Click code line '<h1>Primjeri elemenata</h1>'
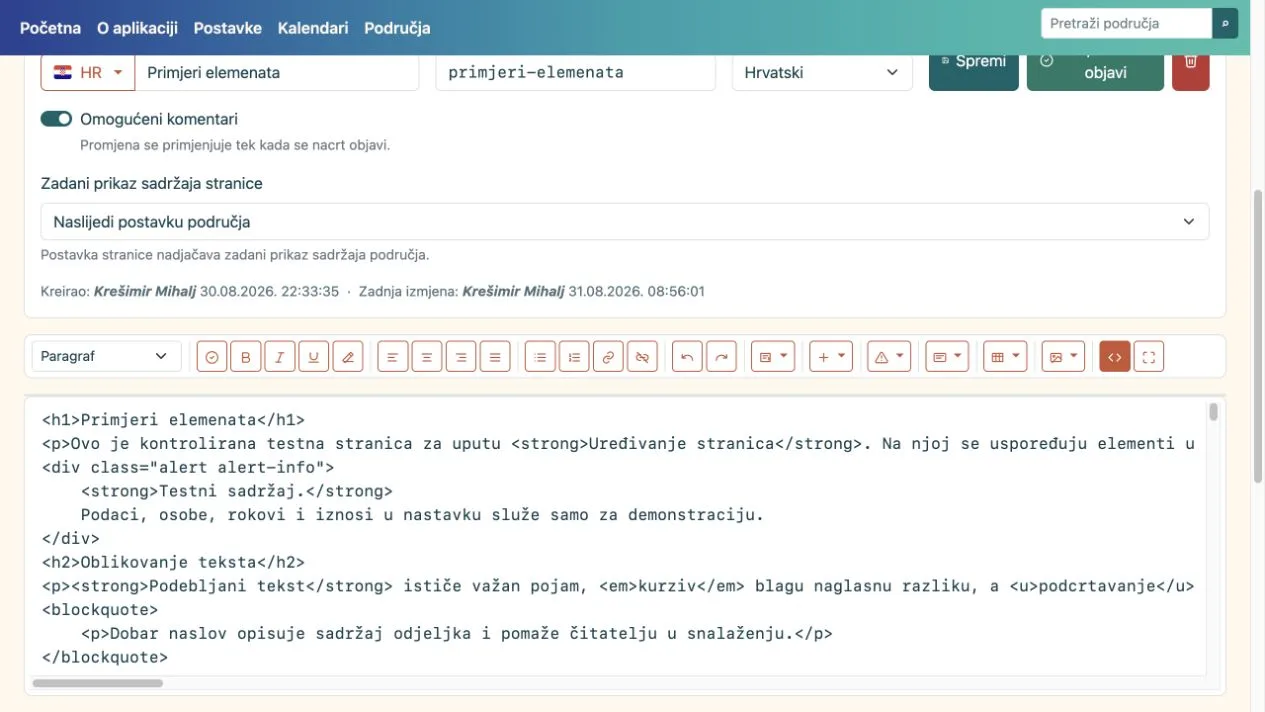This screenshot has width=1265, height=712. pyautogui.click(x=173, y=420)
